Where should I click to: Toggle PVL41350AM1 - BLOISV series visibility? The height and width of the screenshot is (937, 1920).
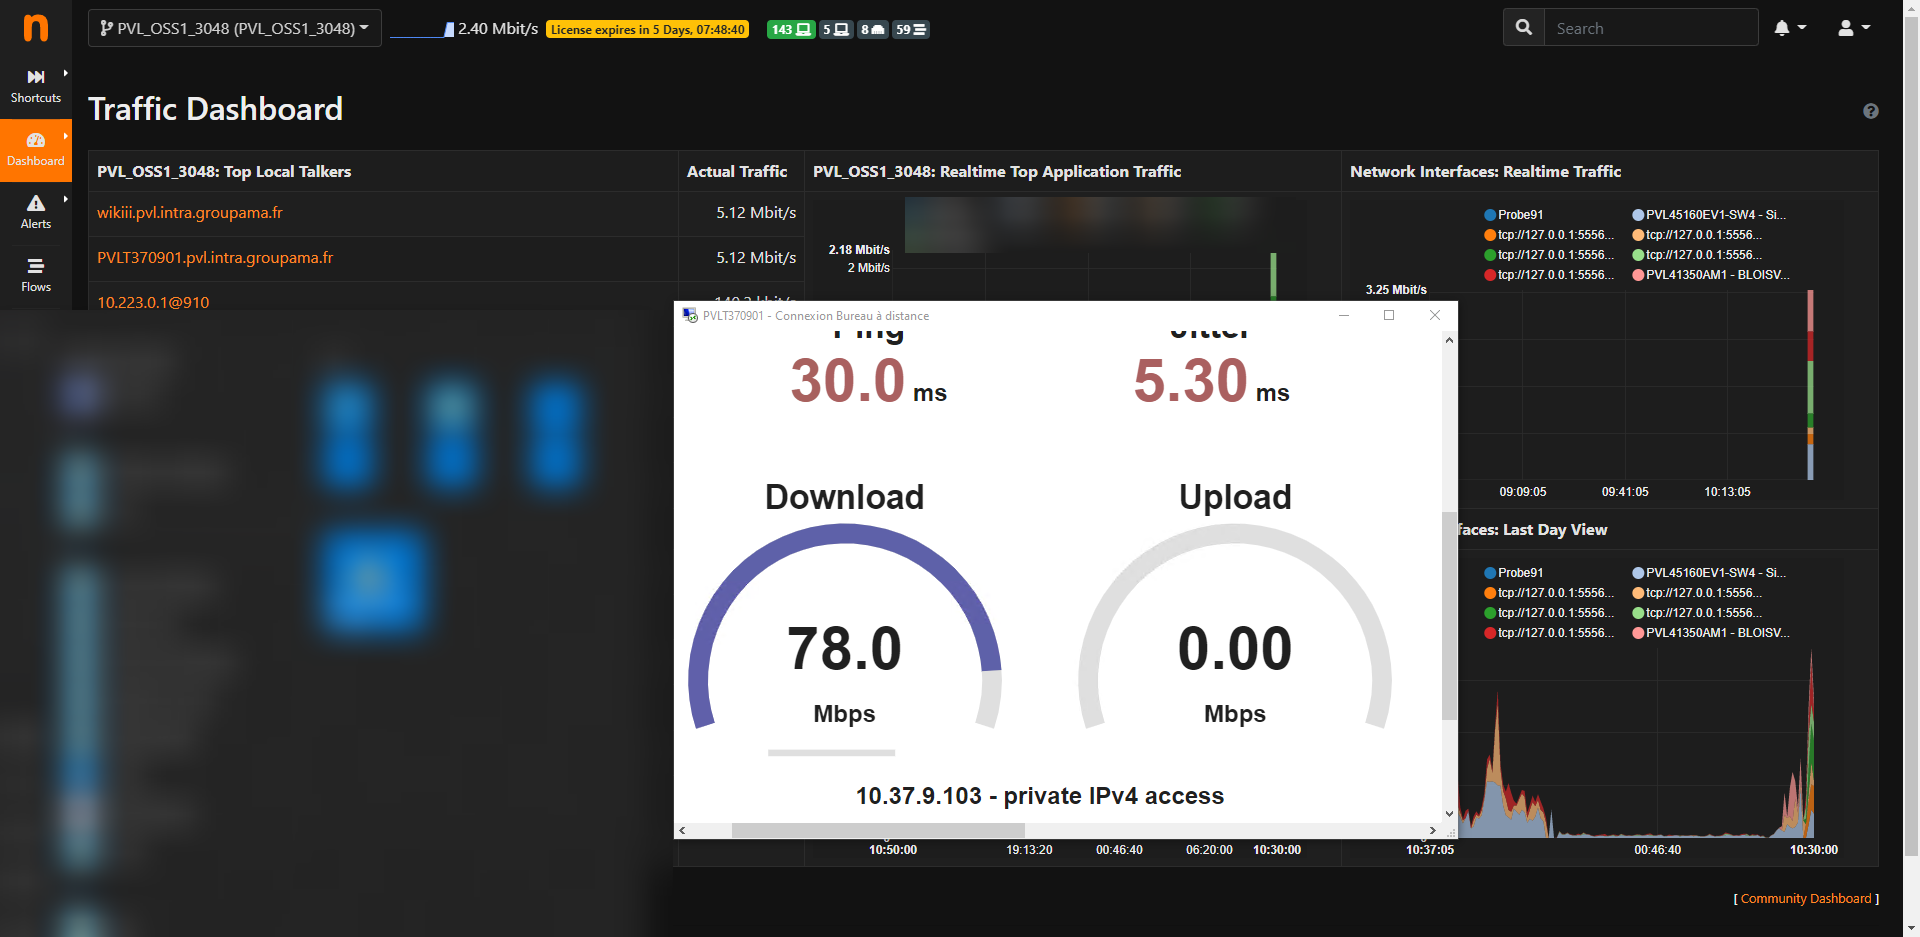[1714, 274]
